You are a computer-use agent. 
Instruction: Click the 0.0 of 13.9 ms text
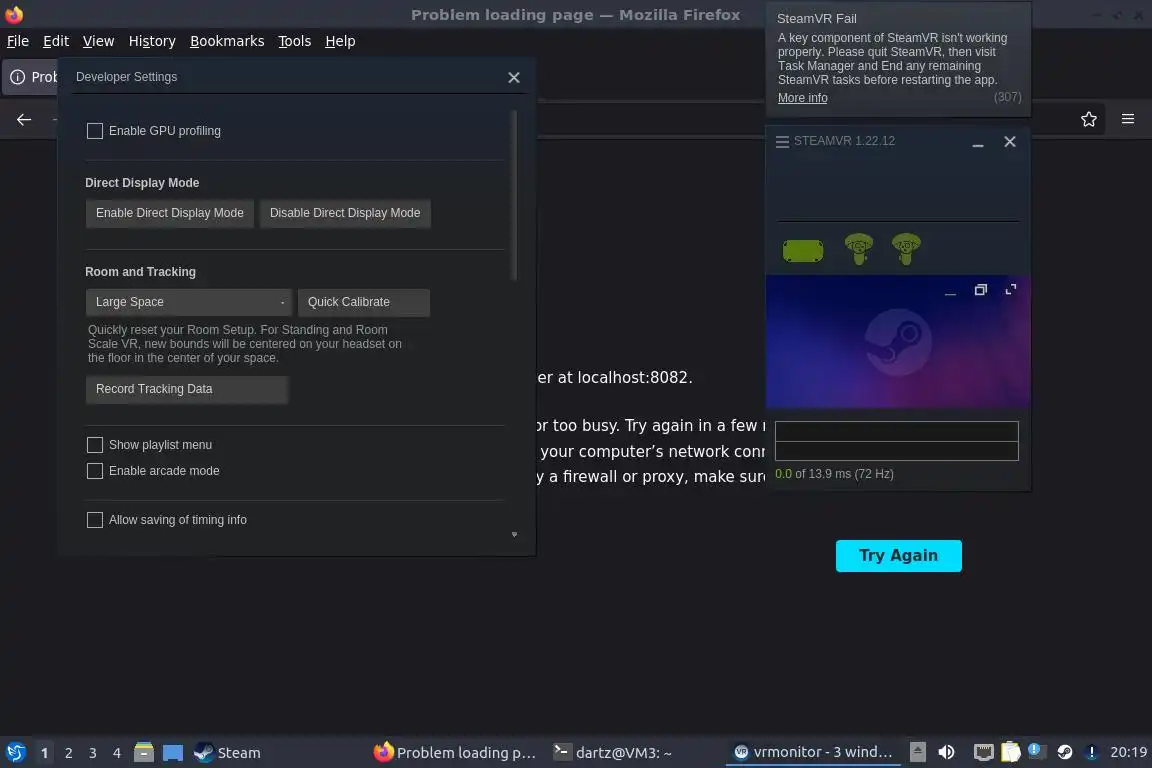[835, 474]
